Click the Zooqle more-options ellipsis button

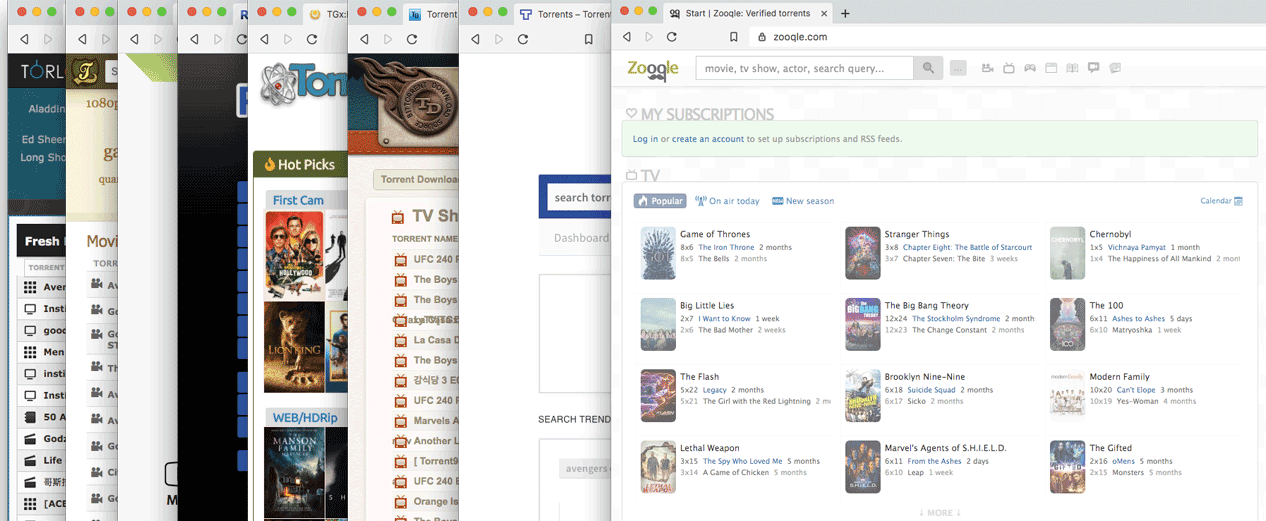[x=958, y=68]
